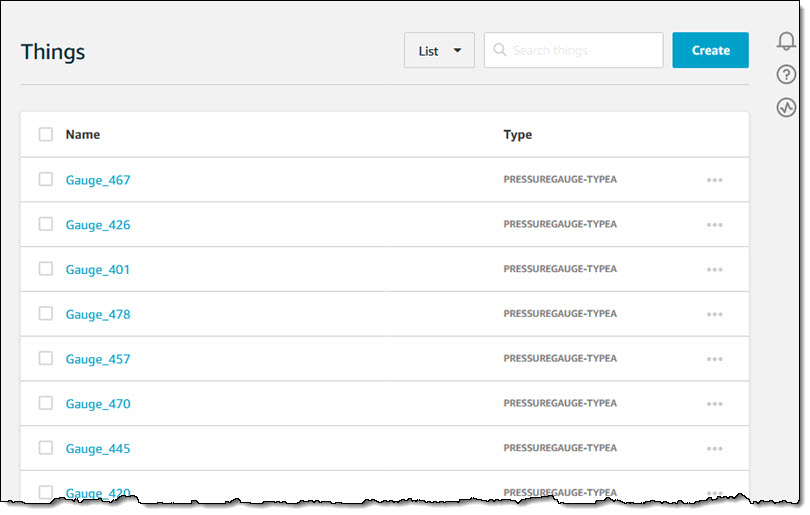Click the help question mark icon
Screen dimensions: 810x515
(786, 75)
